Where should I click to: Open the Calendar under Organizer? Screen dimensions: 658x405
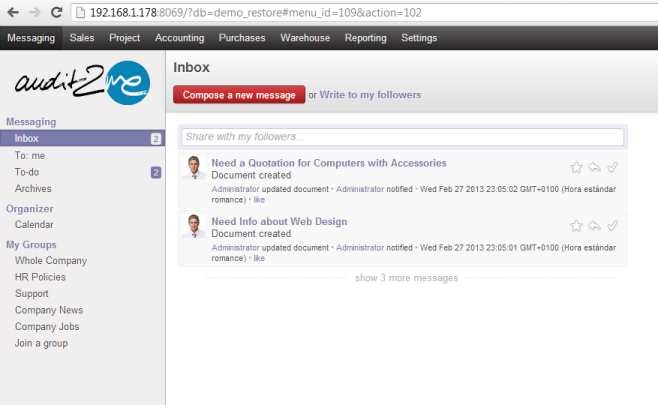point(34,225)
